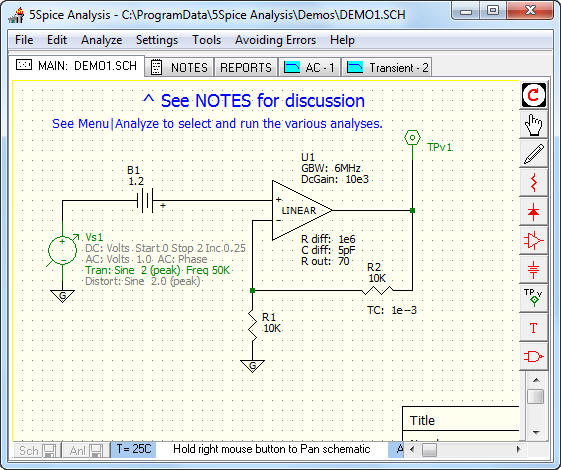Select the ground/battery source tool
Viewport: 561px width, 470px height.
click(x=533, y=269)
